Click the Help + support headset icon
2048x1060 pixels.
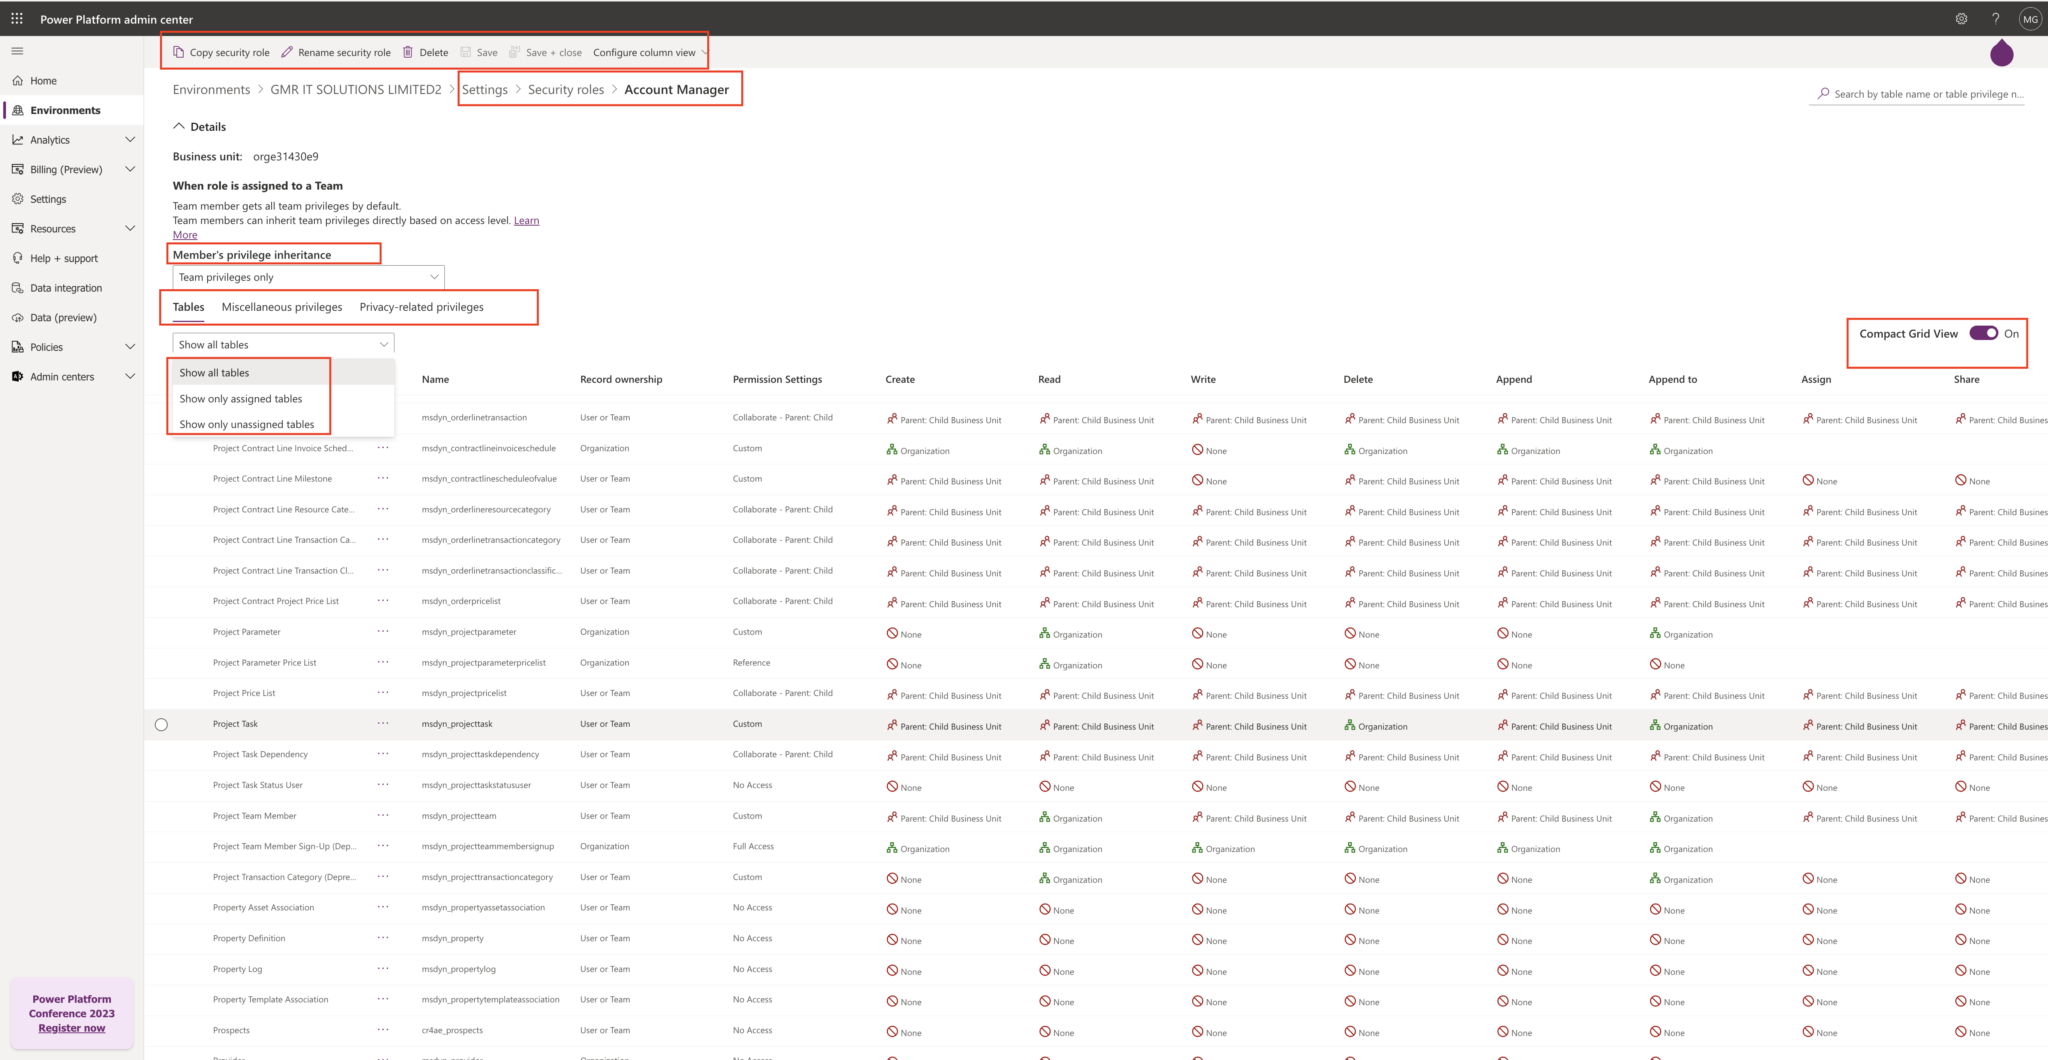click(x=18, y=258)
